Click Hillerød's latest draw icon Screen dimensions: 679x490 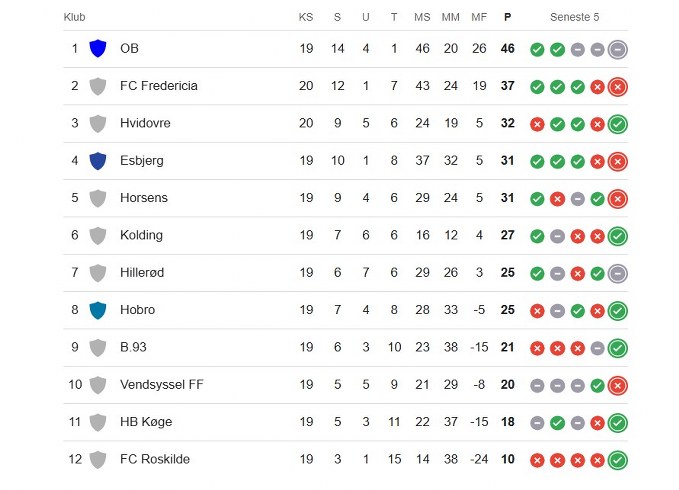[617, 273]
